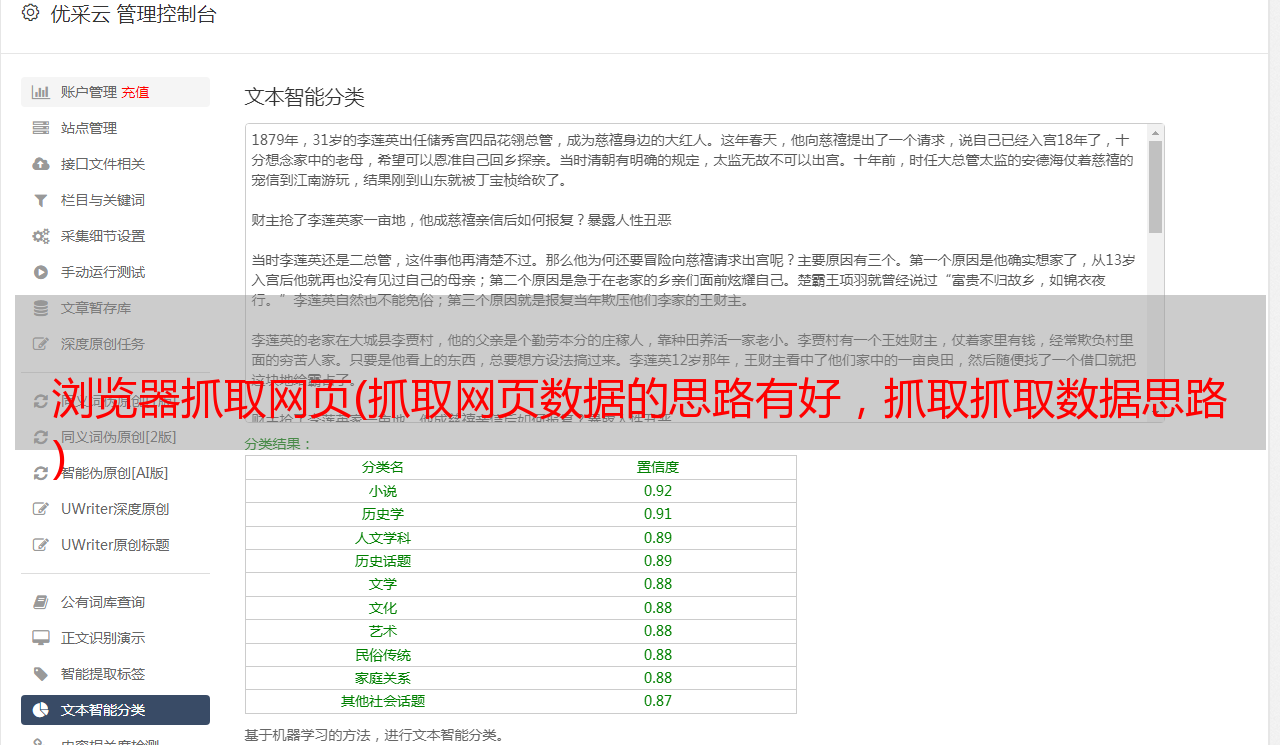Click the cloud upload icon for 接口文件相关
Viewport: 1280px width, 745px height.
click(41, 164)
